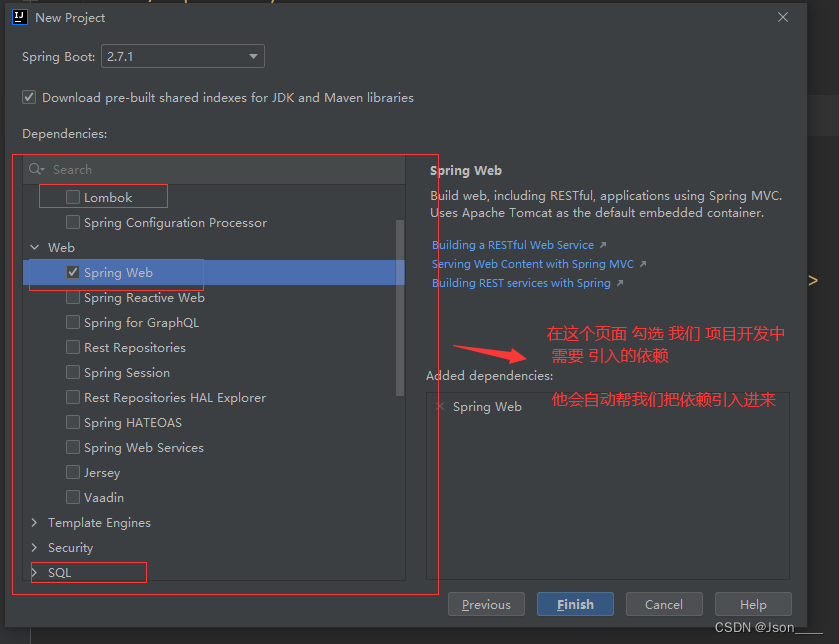Expand the SQL section
The image size is (839, 644).
coord(33,572)
